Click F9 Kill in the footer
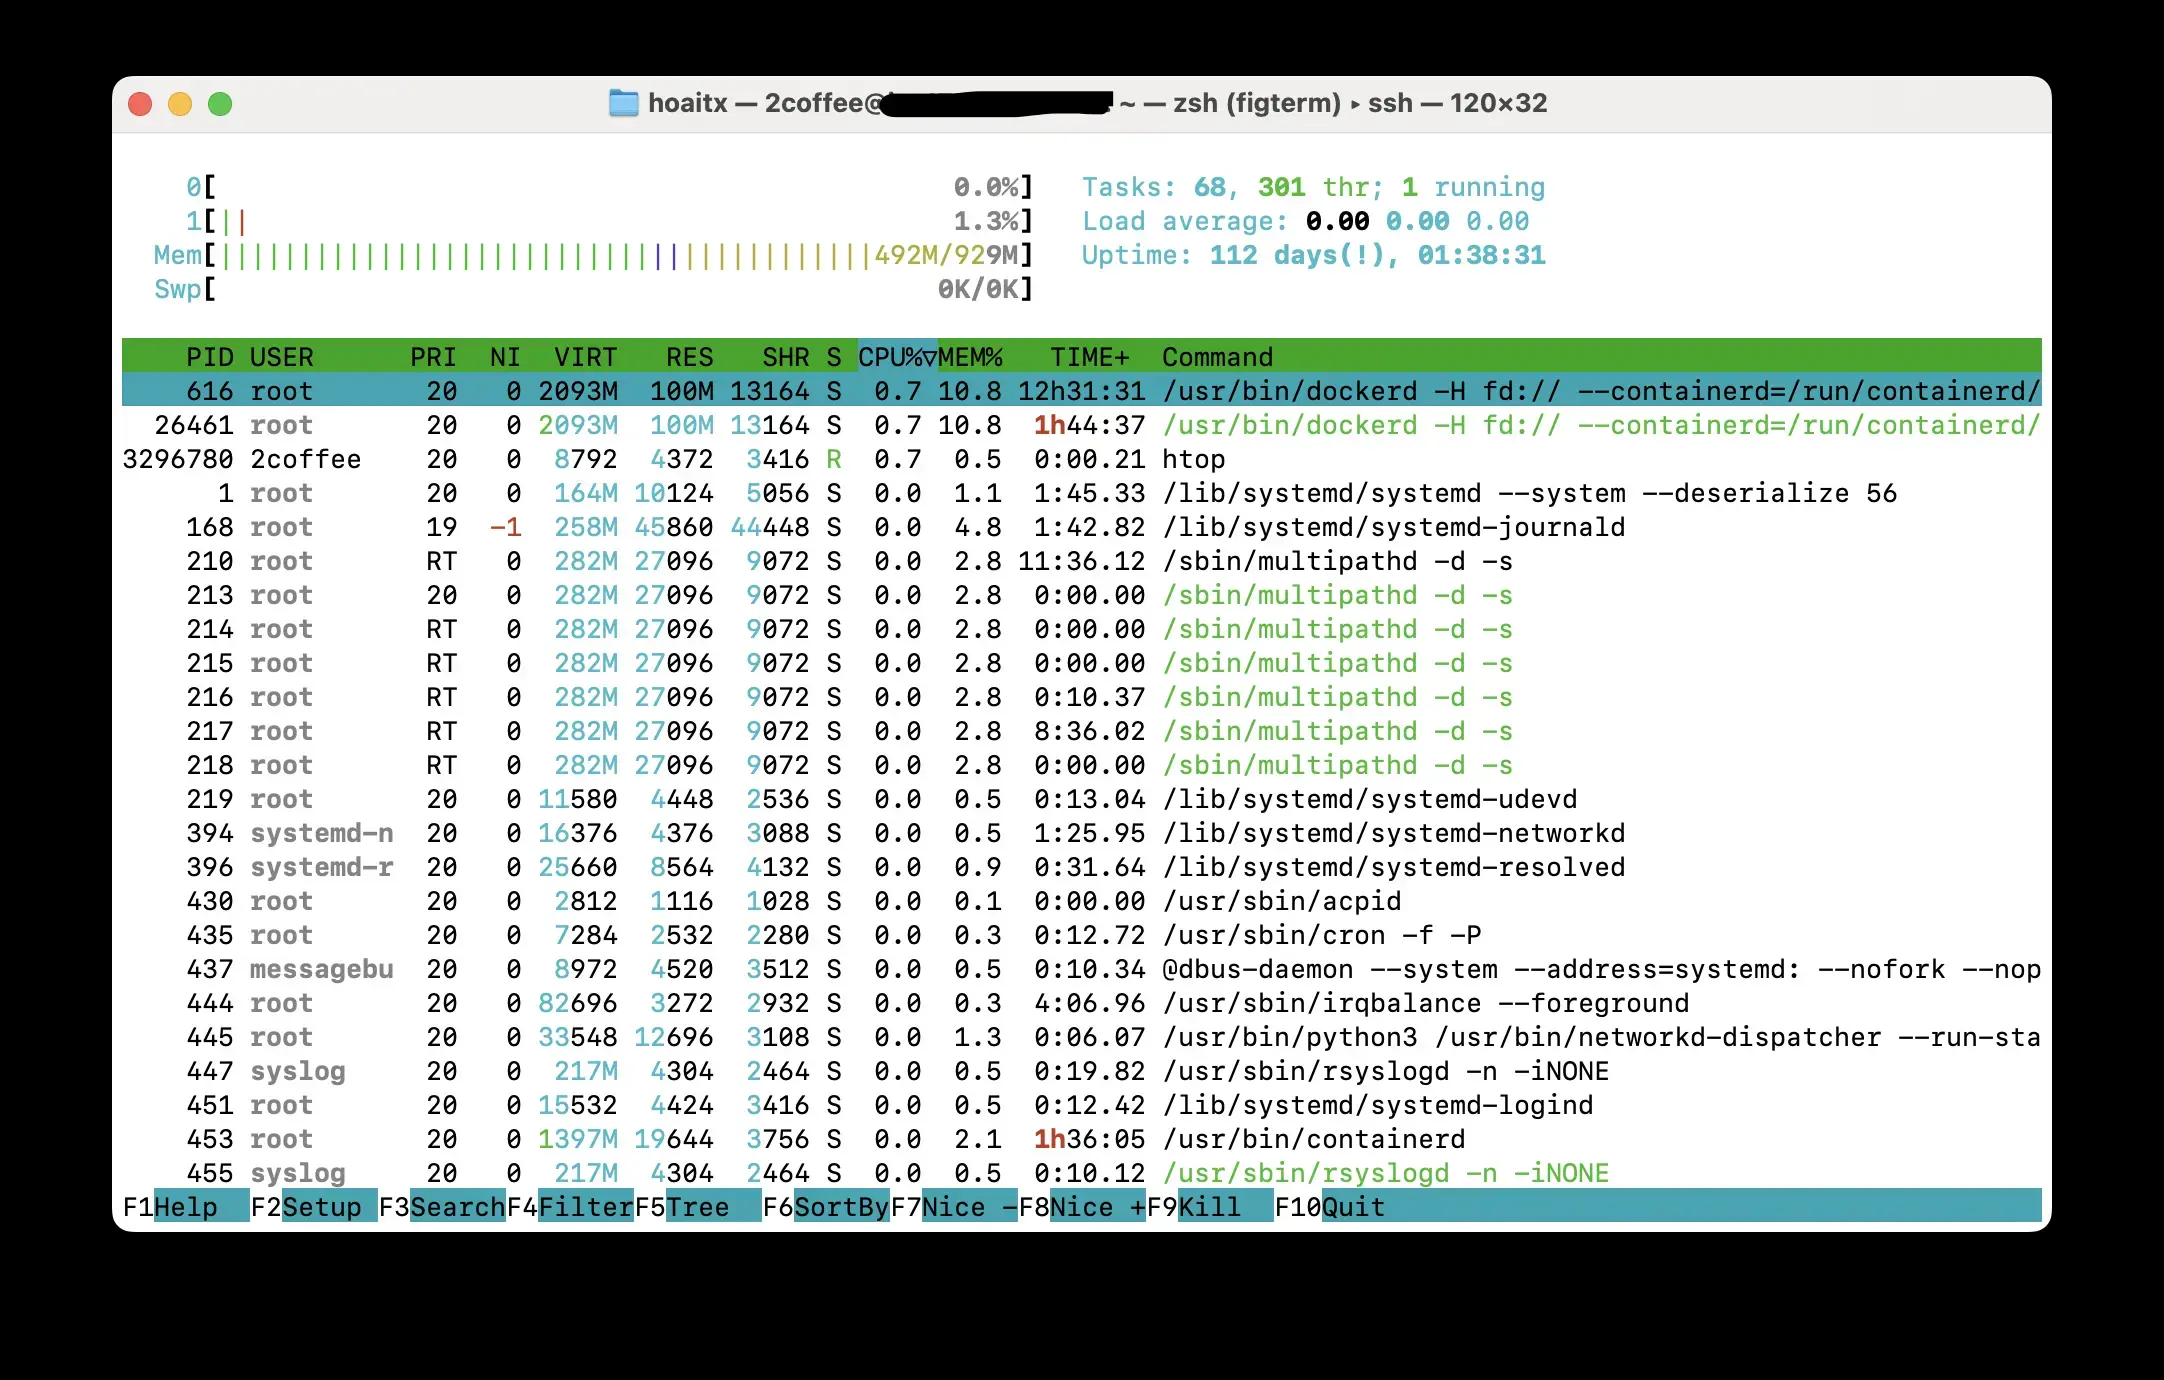Screen dimensions: 2164x1380 click(1209, 1207)
